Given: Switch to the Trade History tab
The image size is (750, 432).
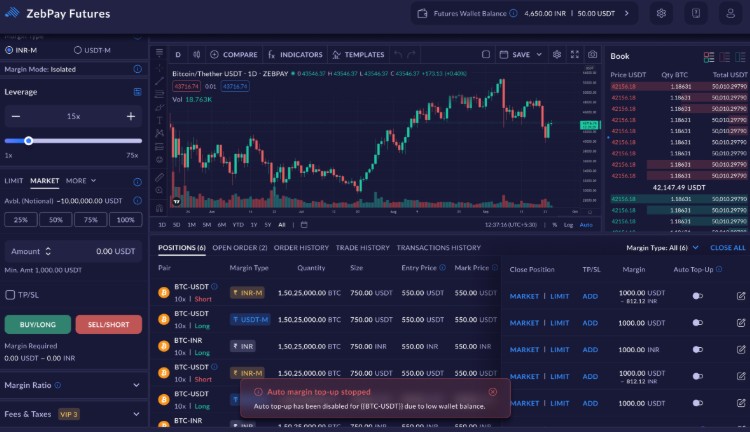Looking at the screenshot, I should [362, 247].
